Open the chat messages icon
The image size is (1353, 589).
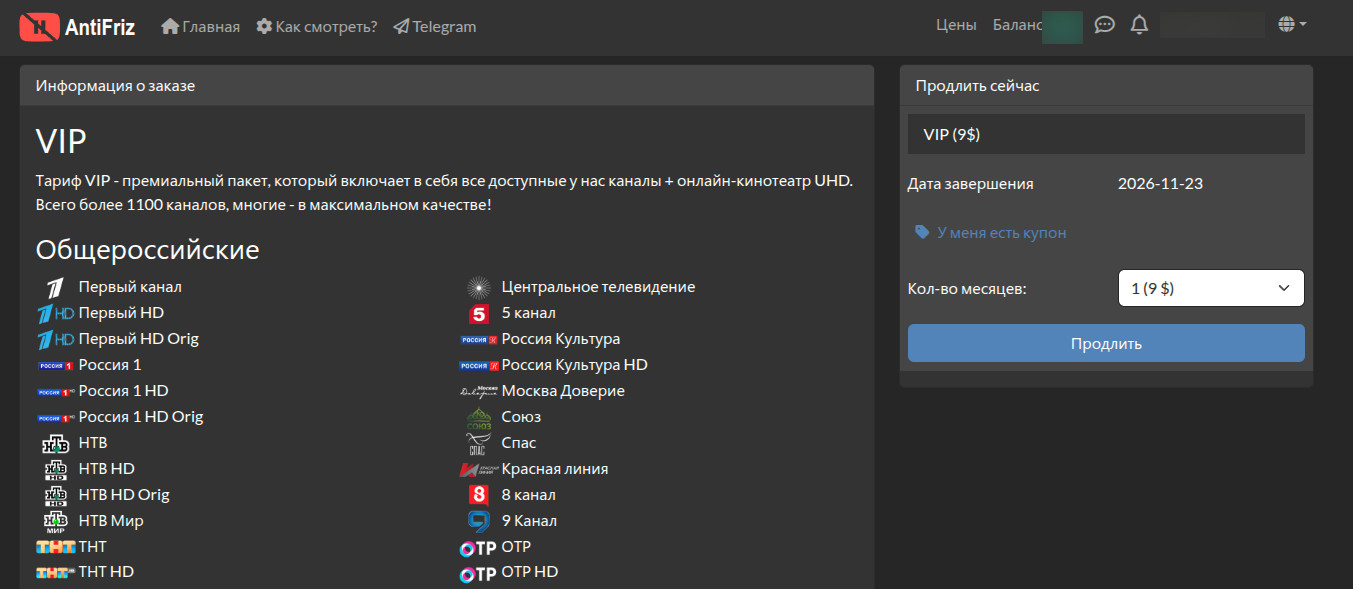pos(1105,25)
